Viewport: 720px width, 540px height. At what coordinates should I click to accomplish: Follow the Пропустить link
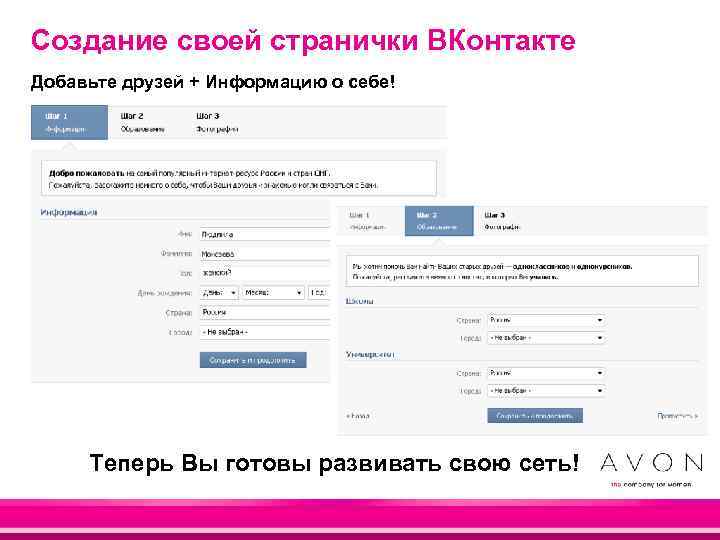click(677, 416)
